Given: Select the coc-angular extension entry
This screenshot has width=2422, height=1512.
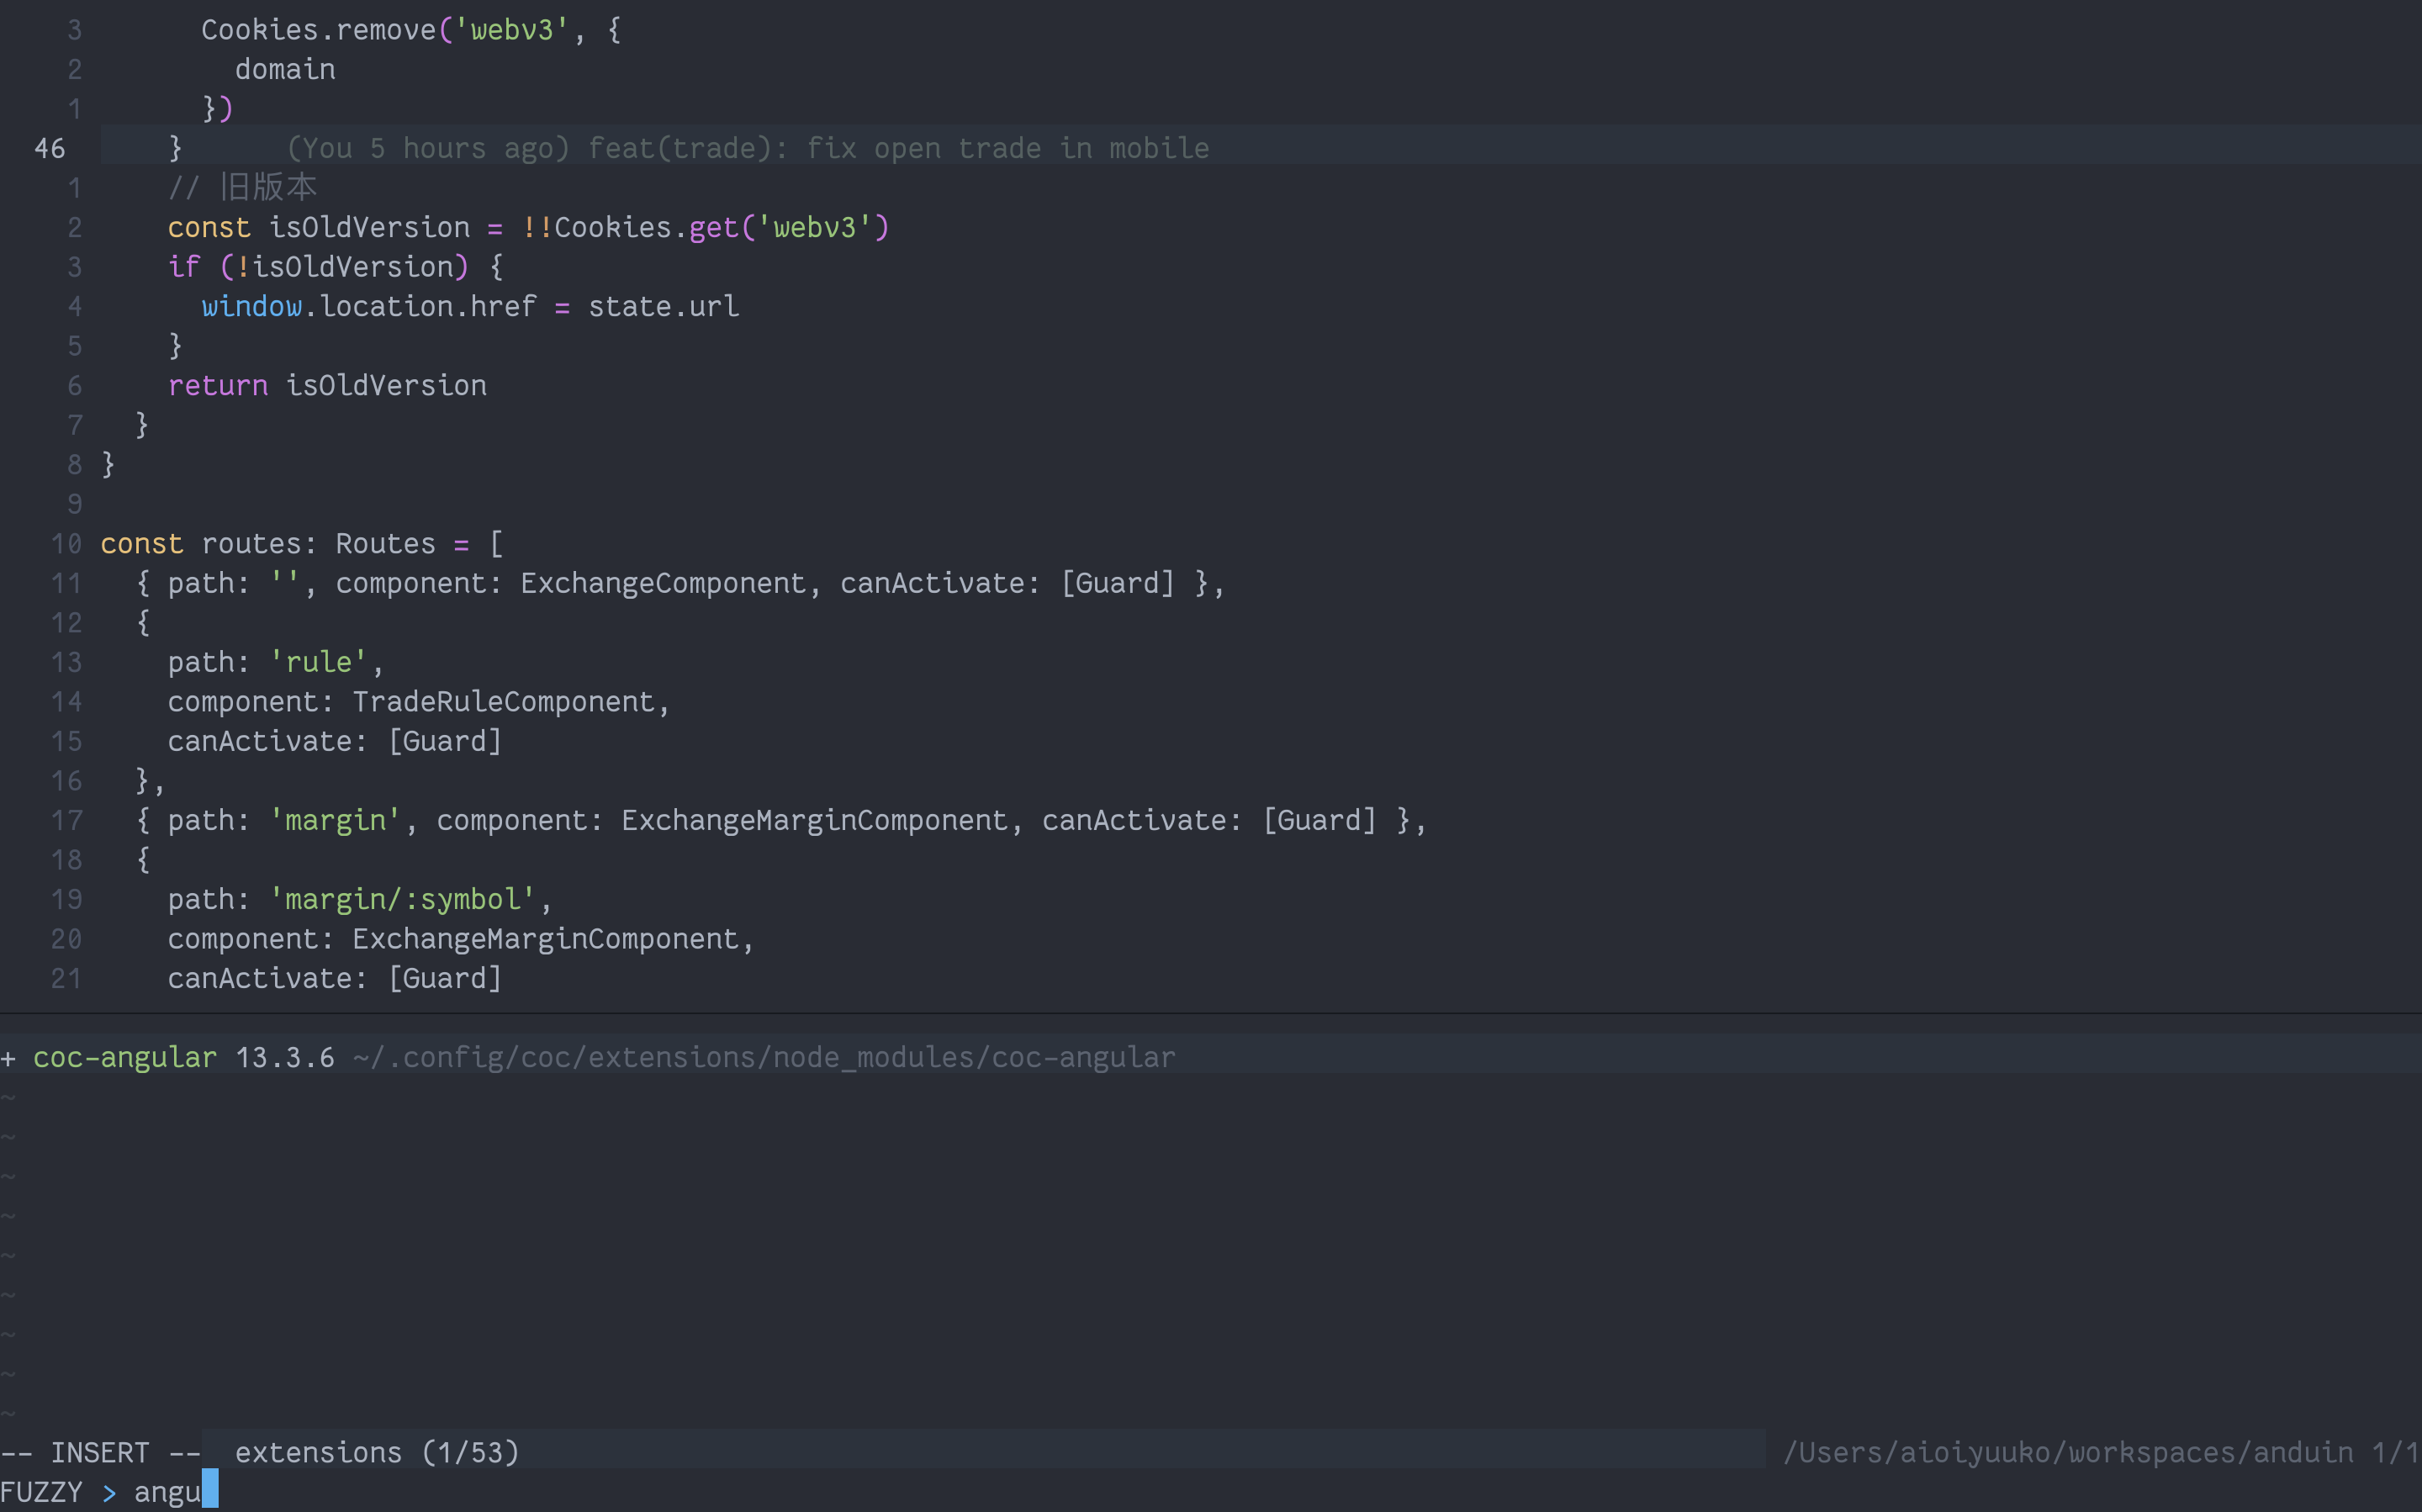Looking at the screenshot, I should click(x=124, y=1057).
